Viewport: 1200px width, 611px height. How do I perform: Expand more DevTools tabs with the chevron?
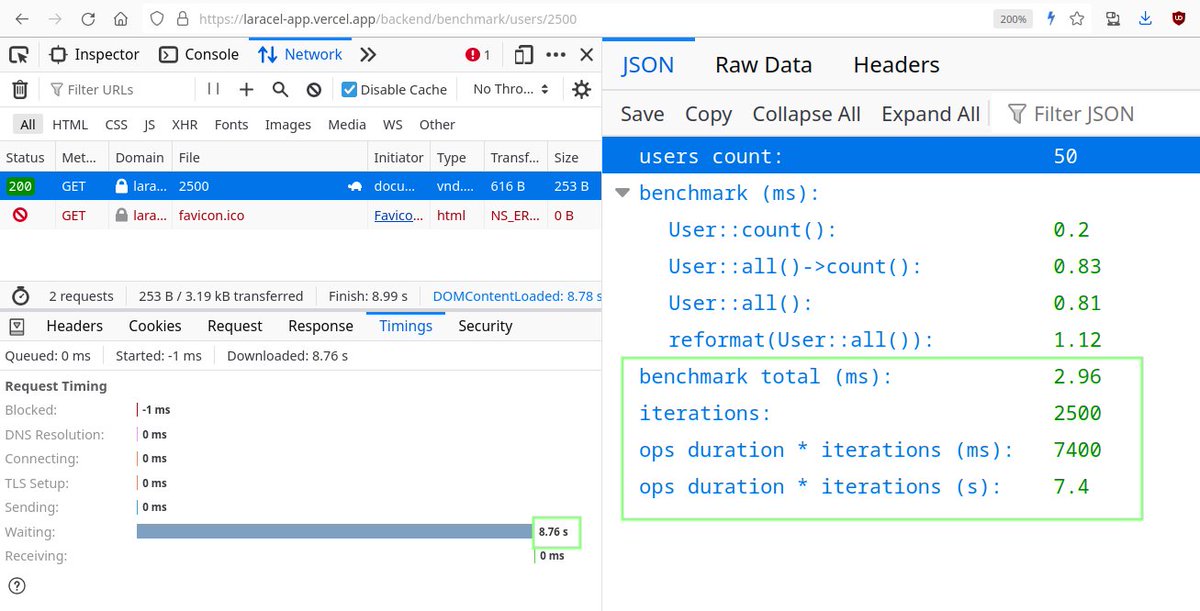[368, 55]
